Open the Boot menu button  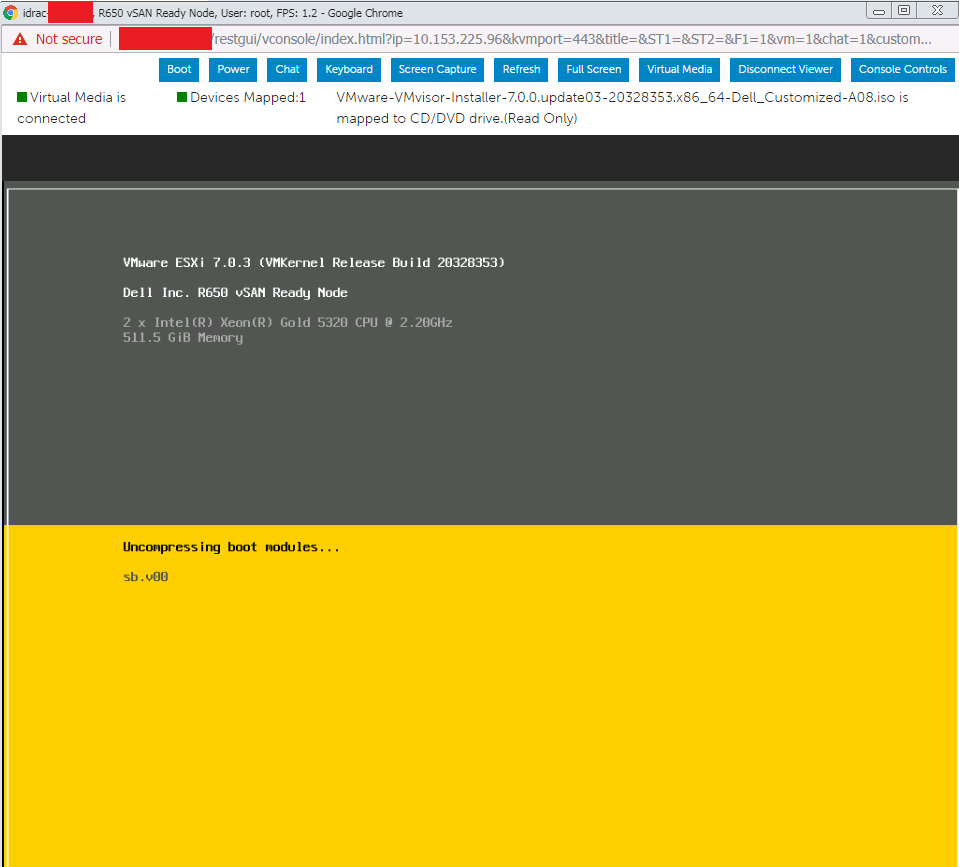[179, 70]
